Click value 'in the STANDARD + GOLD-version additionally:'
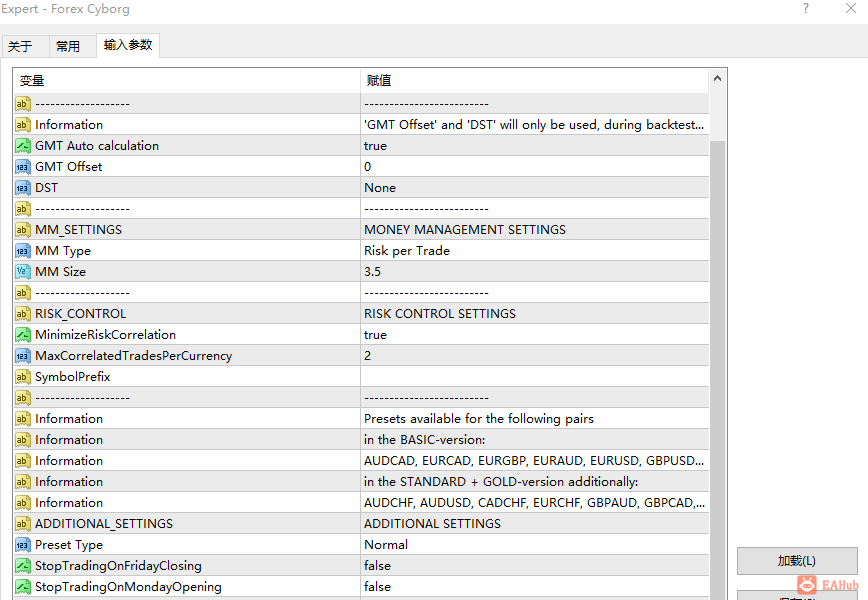 501,482
